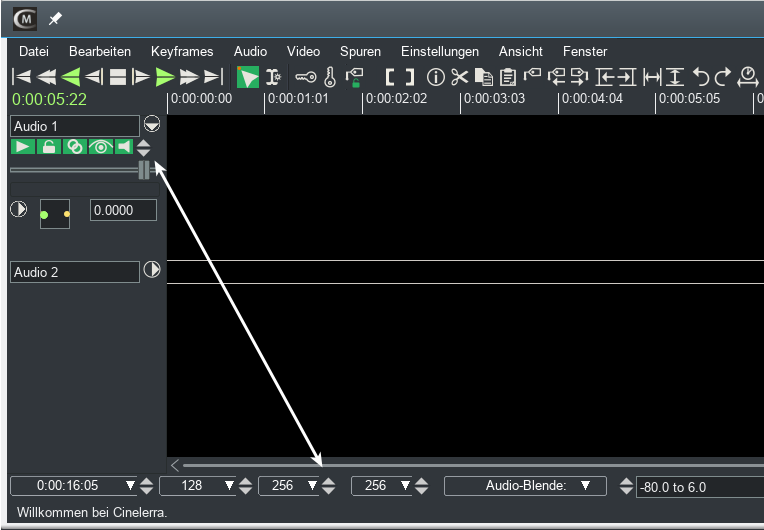This screenshot has height=530, width=764.
Task: Set the Out point bracket
Action: coord(410,77)
